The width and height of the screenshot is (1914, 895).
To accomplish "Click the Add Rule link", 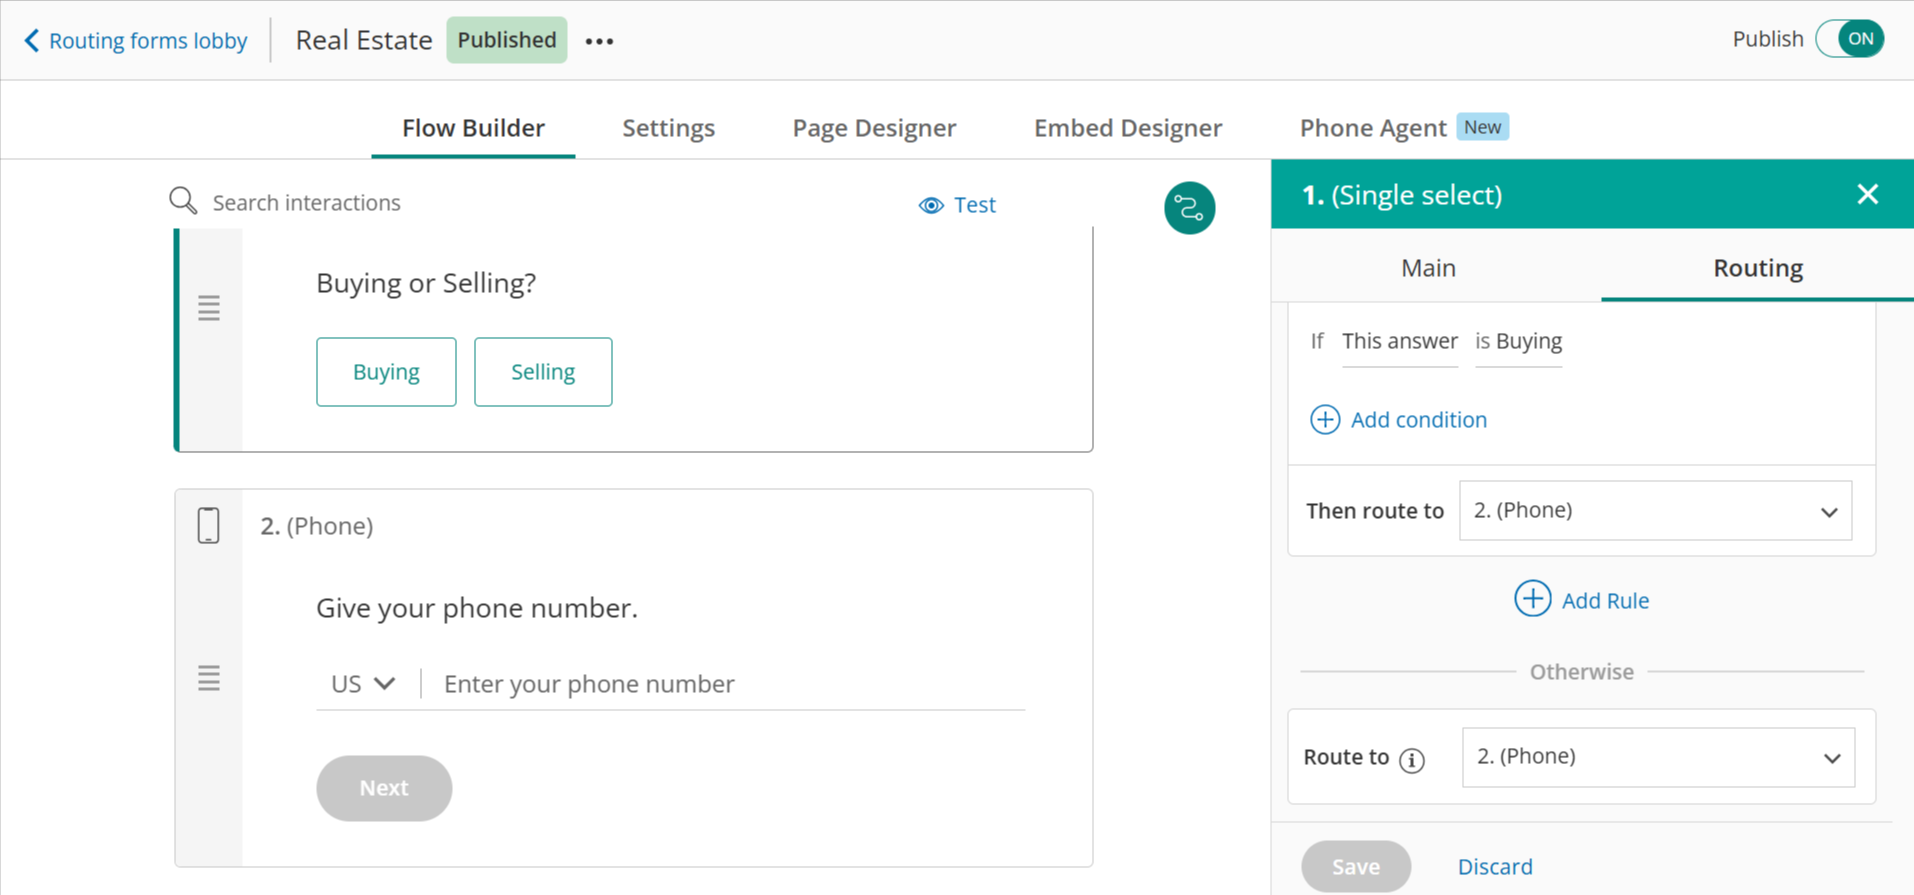I will 1605,601.
